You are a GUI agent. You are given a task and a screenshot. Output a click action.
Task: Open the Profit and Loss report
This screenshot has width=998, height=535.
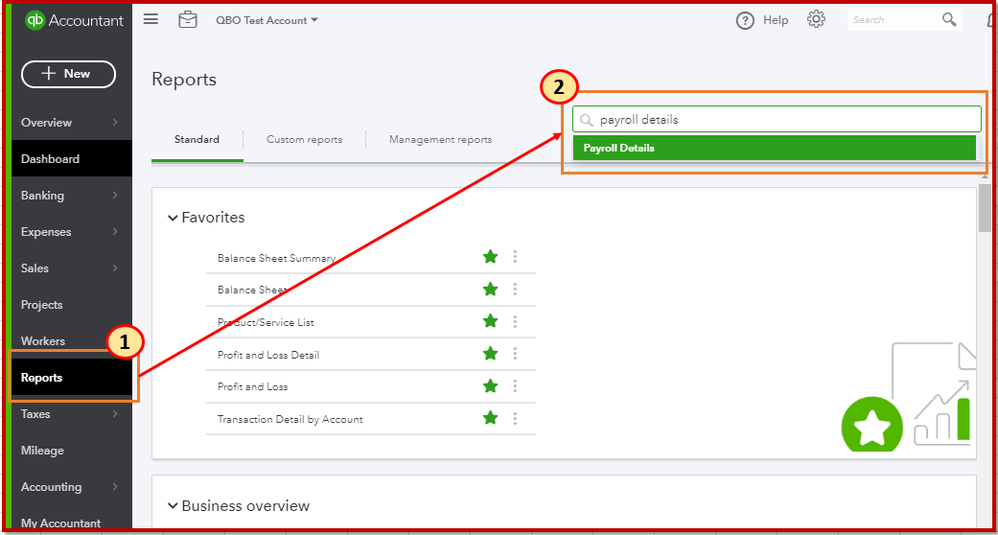click(252, 387)
